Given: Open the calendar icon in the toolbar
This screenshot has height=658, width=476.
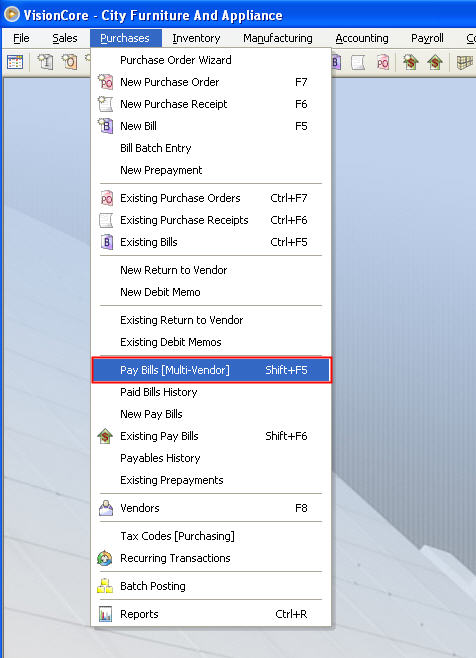Looking at the screenshot, I should point(15,63).
